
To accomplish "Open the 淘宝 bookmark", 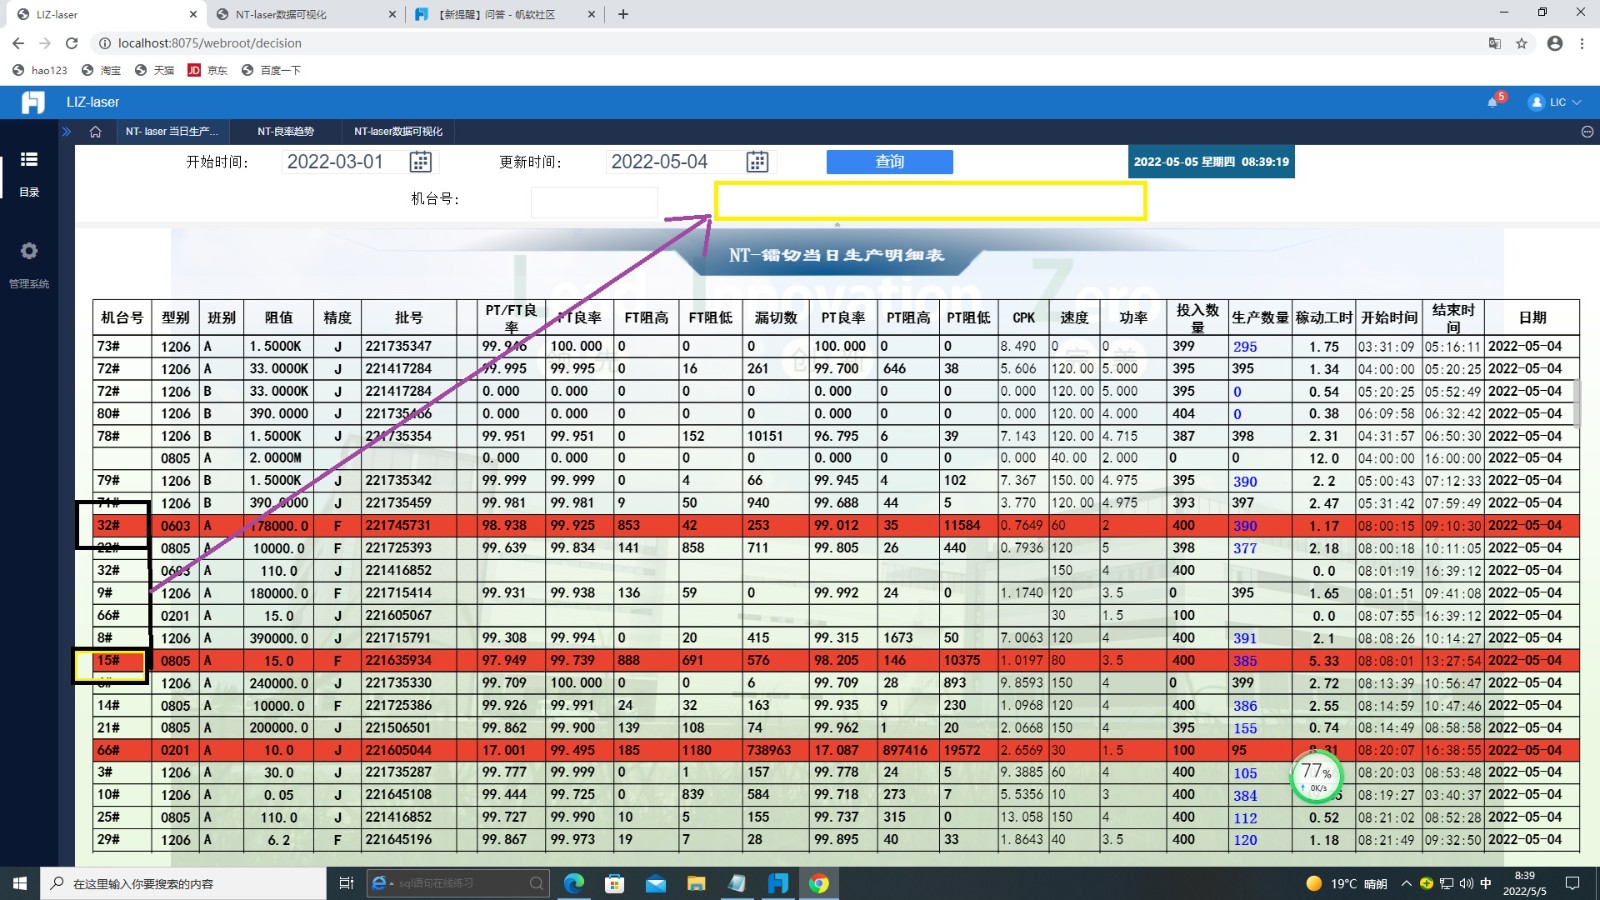I will click(101, 70).
